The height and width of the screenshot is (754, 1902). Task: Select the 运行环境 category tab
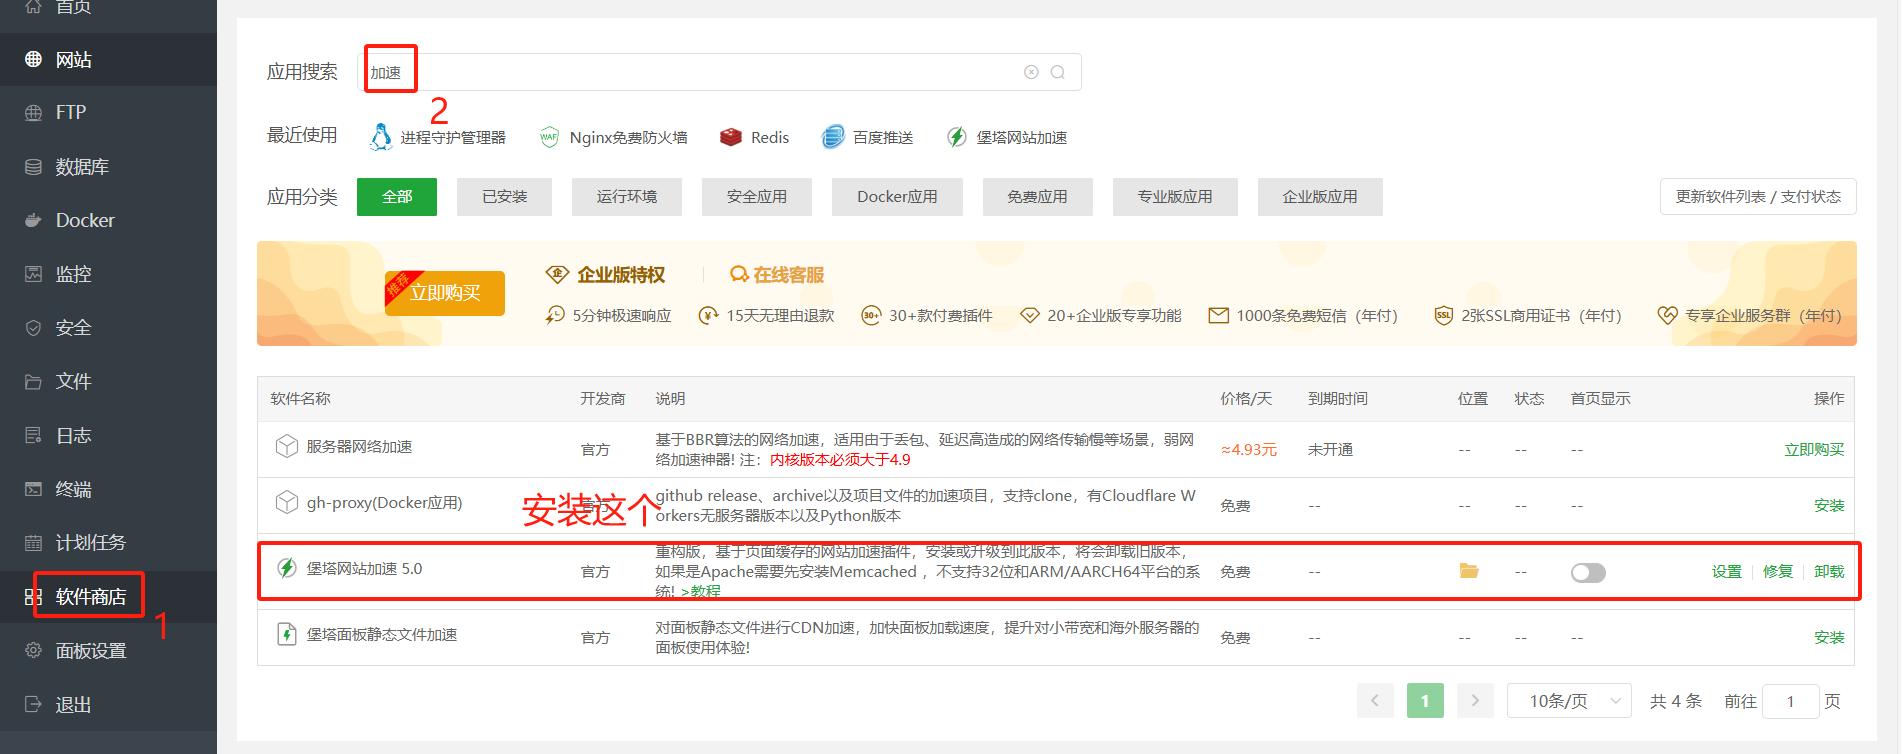pyautogui.click(x=627, y=197)
